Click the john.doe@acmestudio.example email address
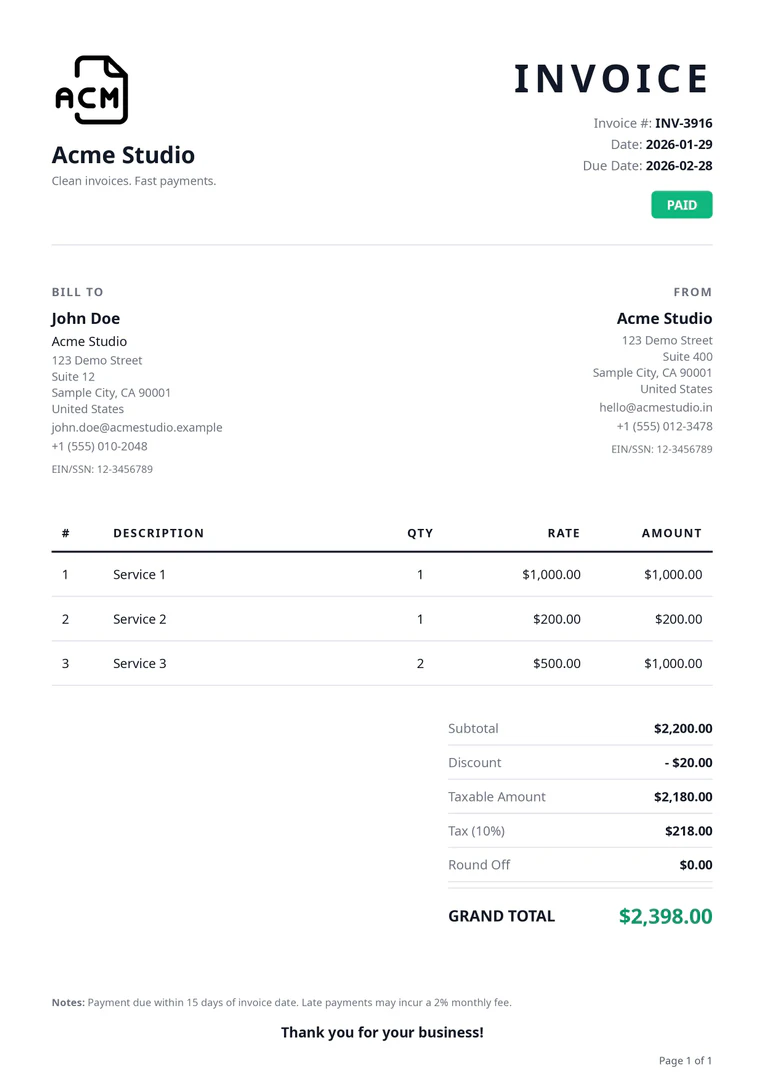This screenshot has height=1080, width=764. pos(137,427)
